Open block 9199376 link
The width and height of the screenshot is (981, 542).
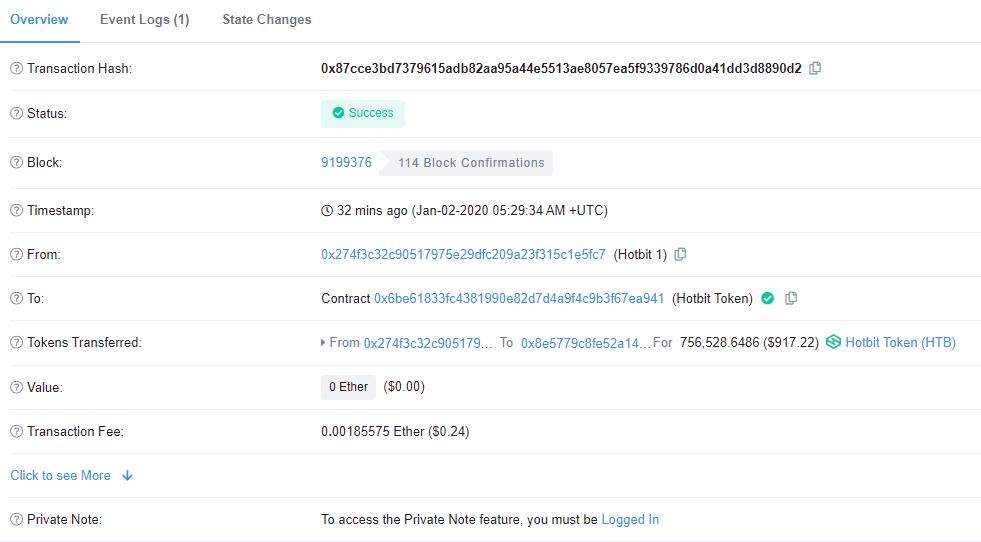346,162
